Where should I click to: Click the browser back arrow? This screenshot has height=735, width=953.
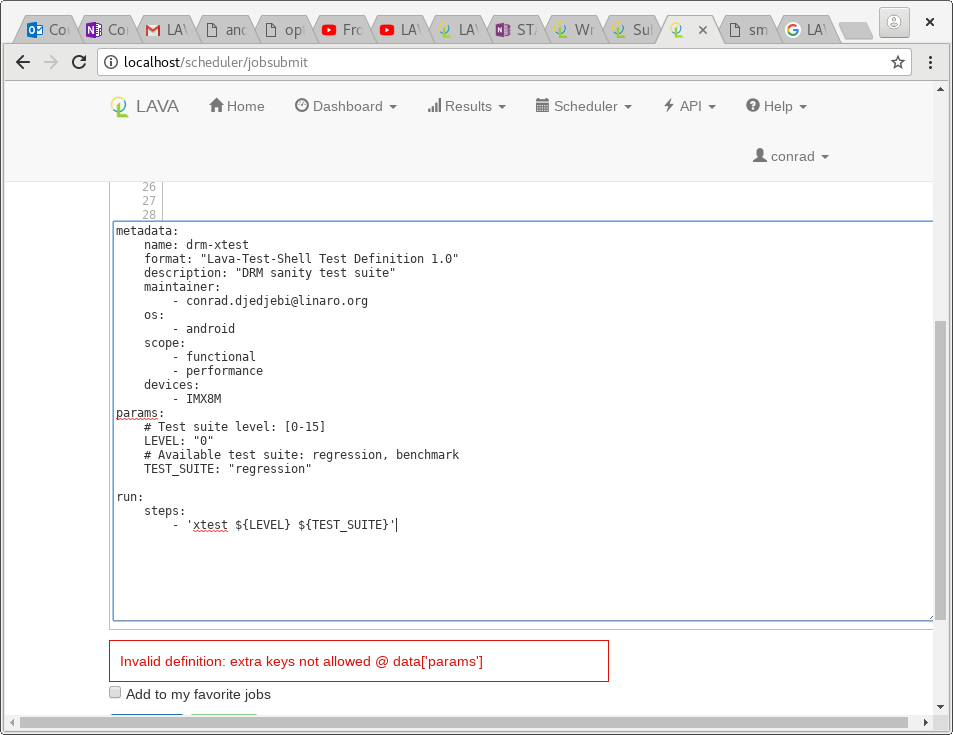pyautogui.click(x=24, y=62)
